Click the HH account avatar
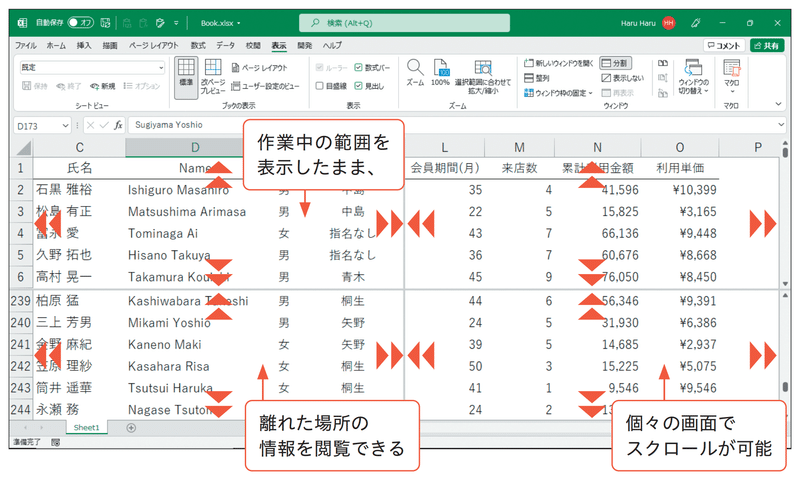 (668, 23)
